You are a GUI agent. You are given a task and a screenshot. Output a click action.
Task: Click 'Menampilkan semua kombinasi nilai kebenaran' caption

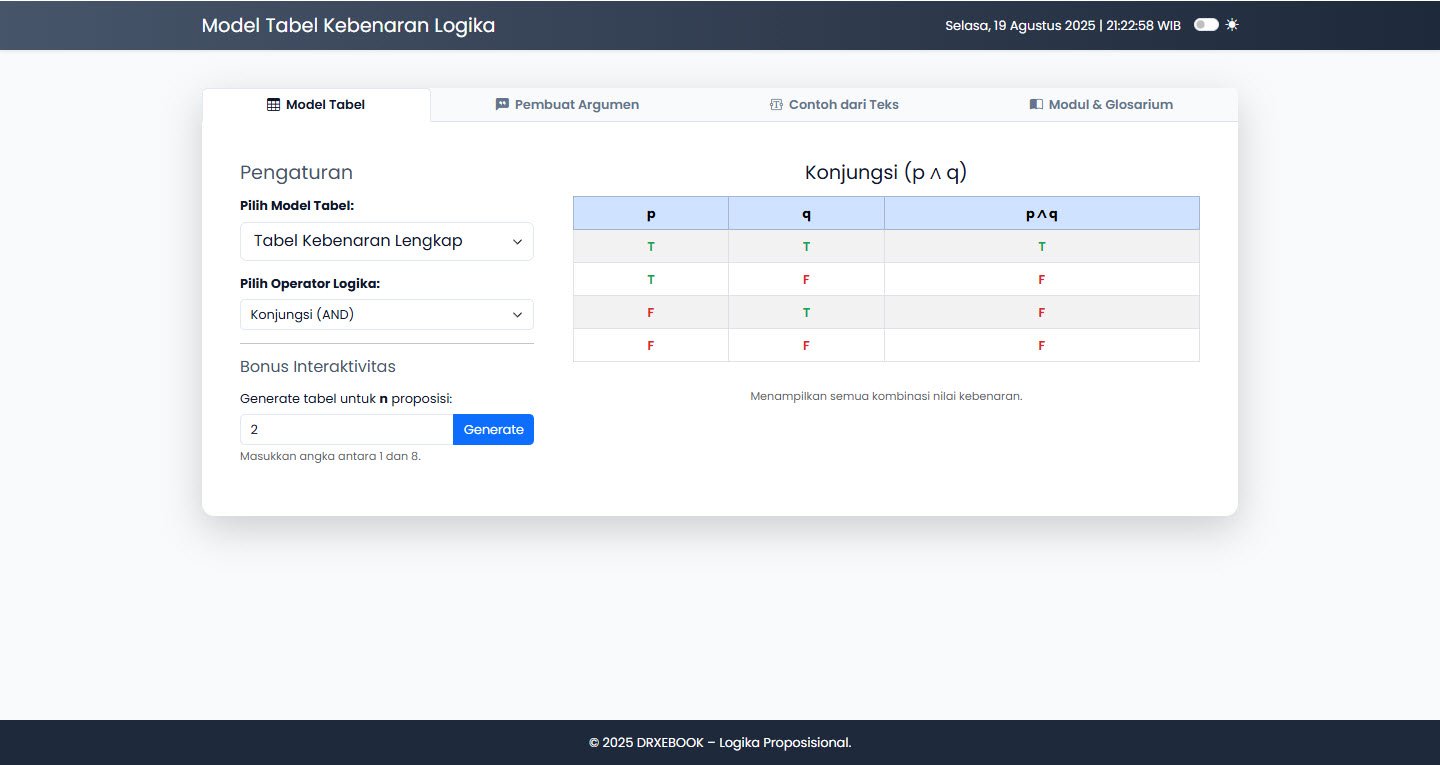tap(886, 396)
